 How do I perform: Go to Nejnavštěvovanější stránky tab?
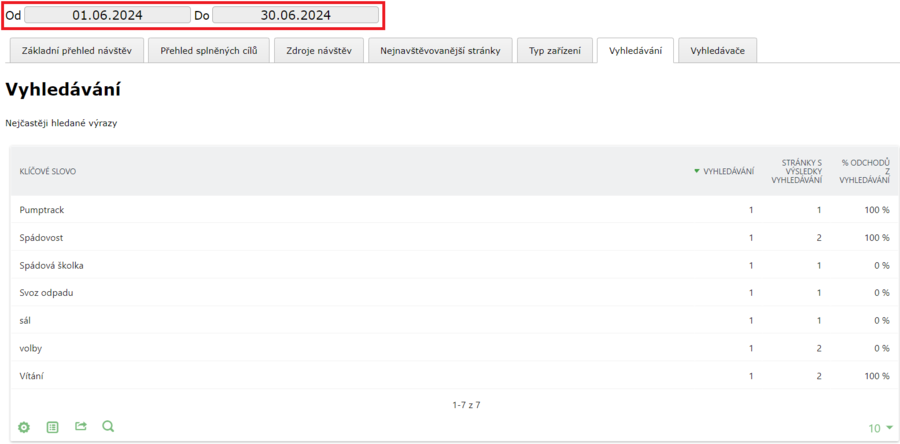coord(440,50)
